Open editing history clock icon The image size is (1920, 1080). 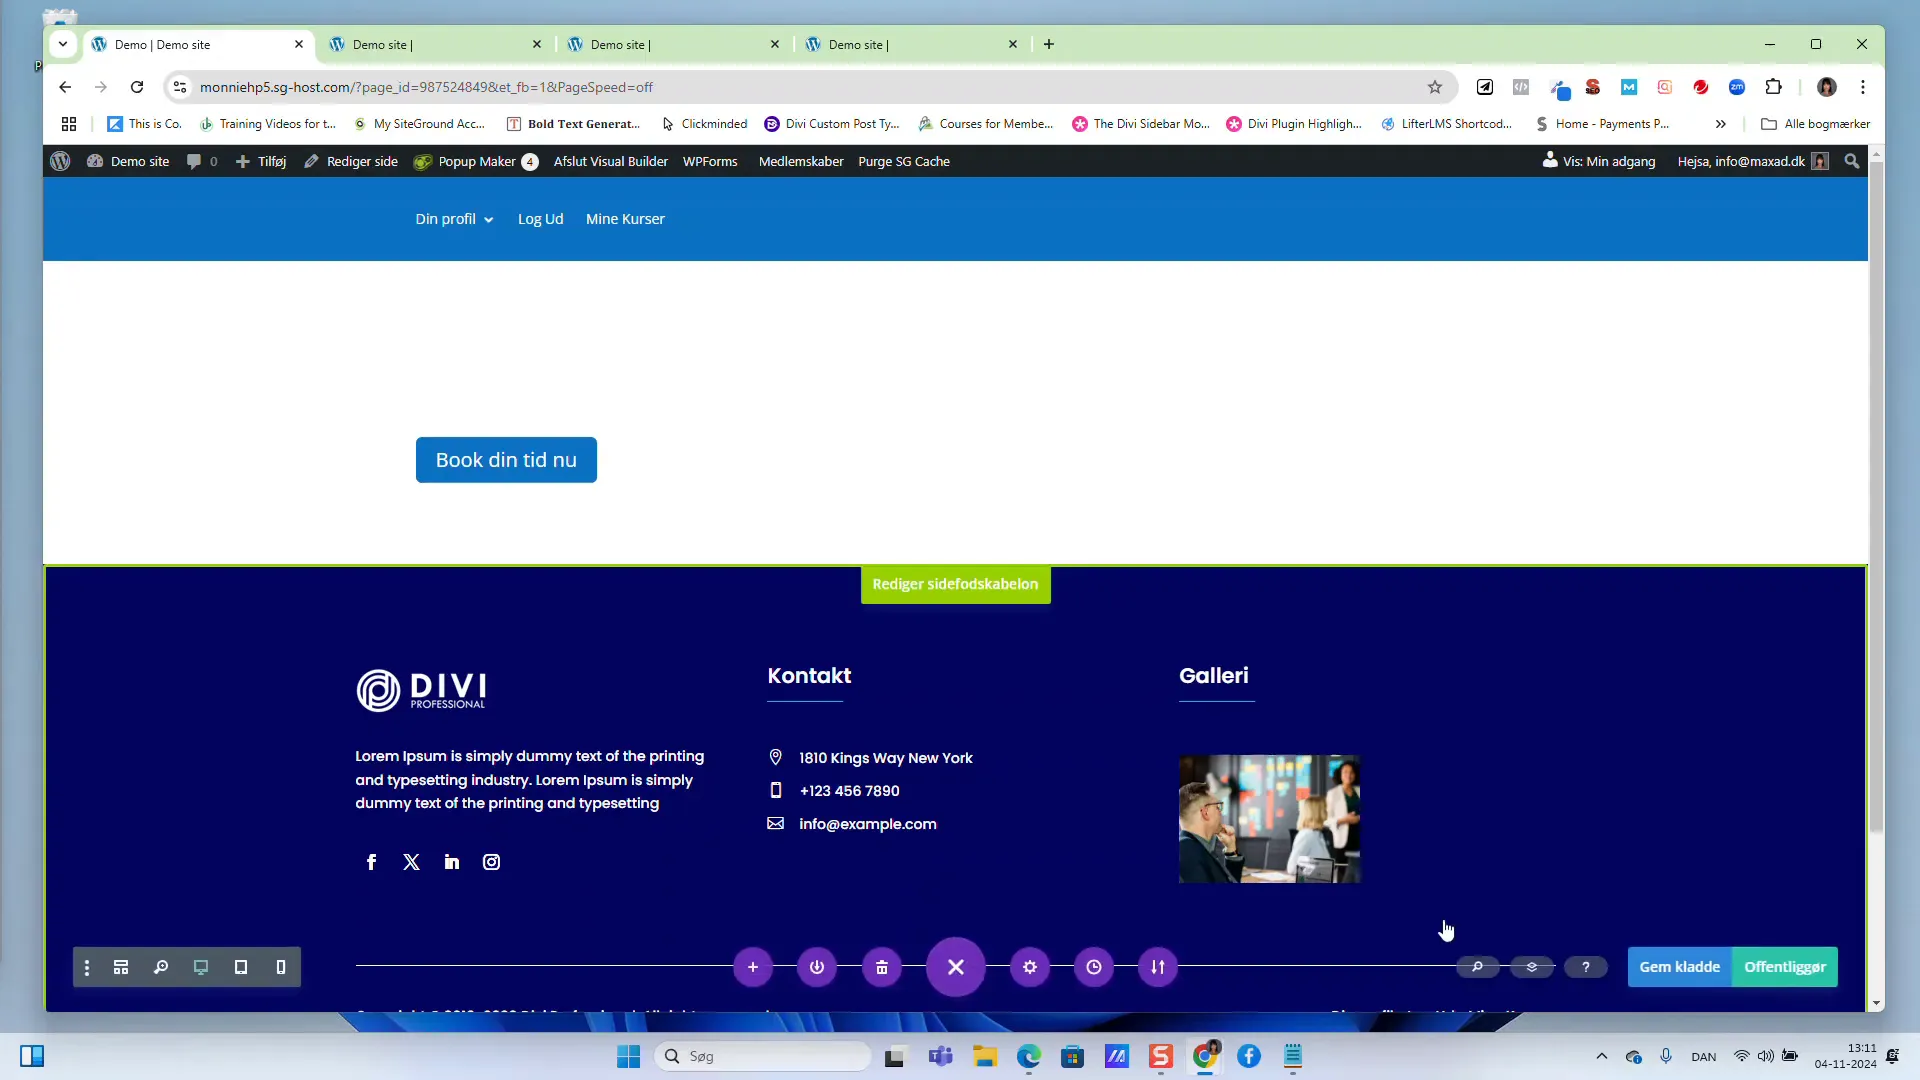(1094, 967)
